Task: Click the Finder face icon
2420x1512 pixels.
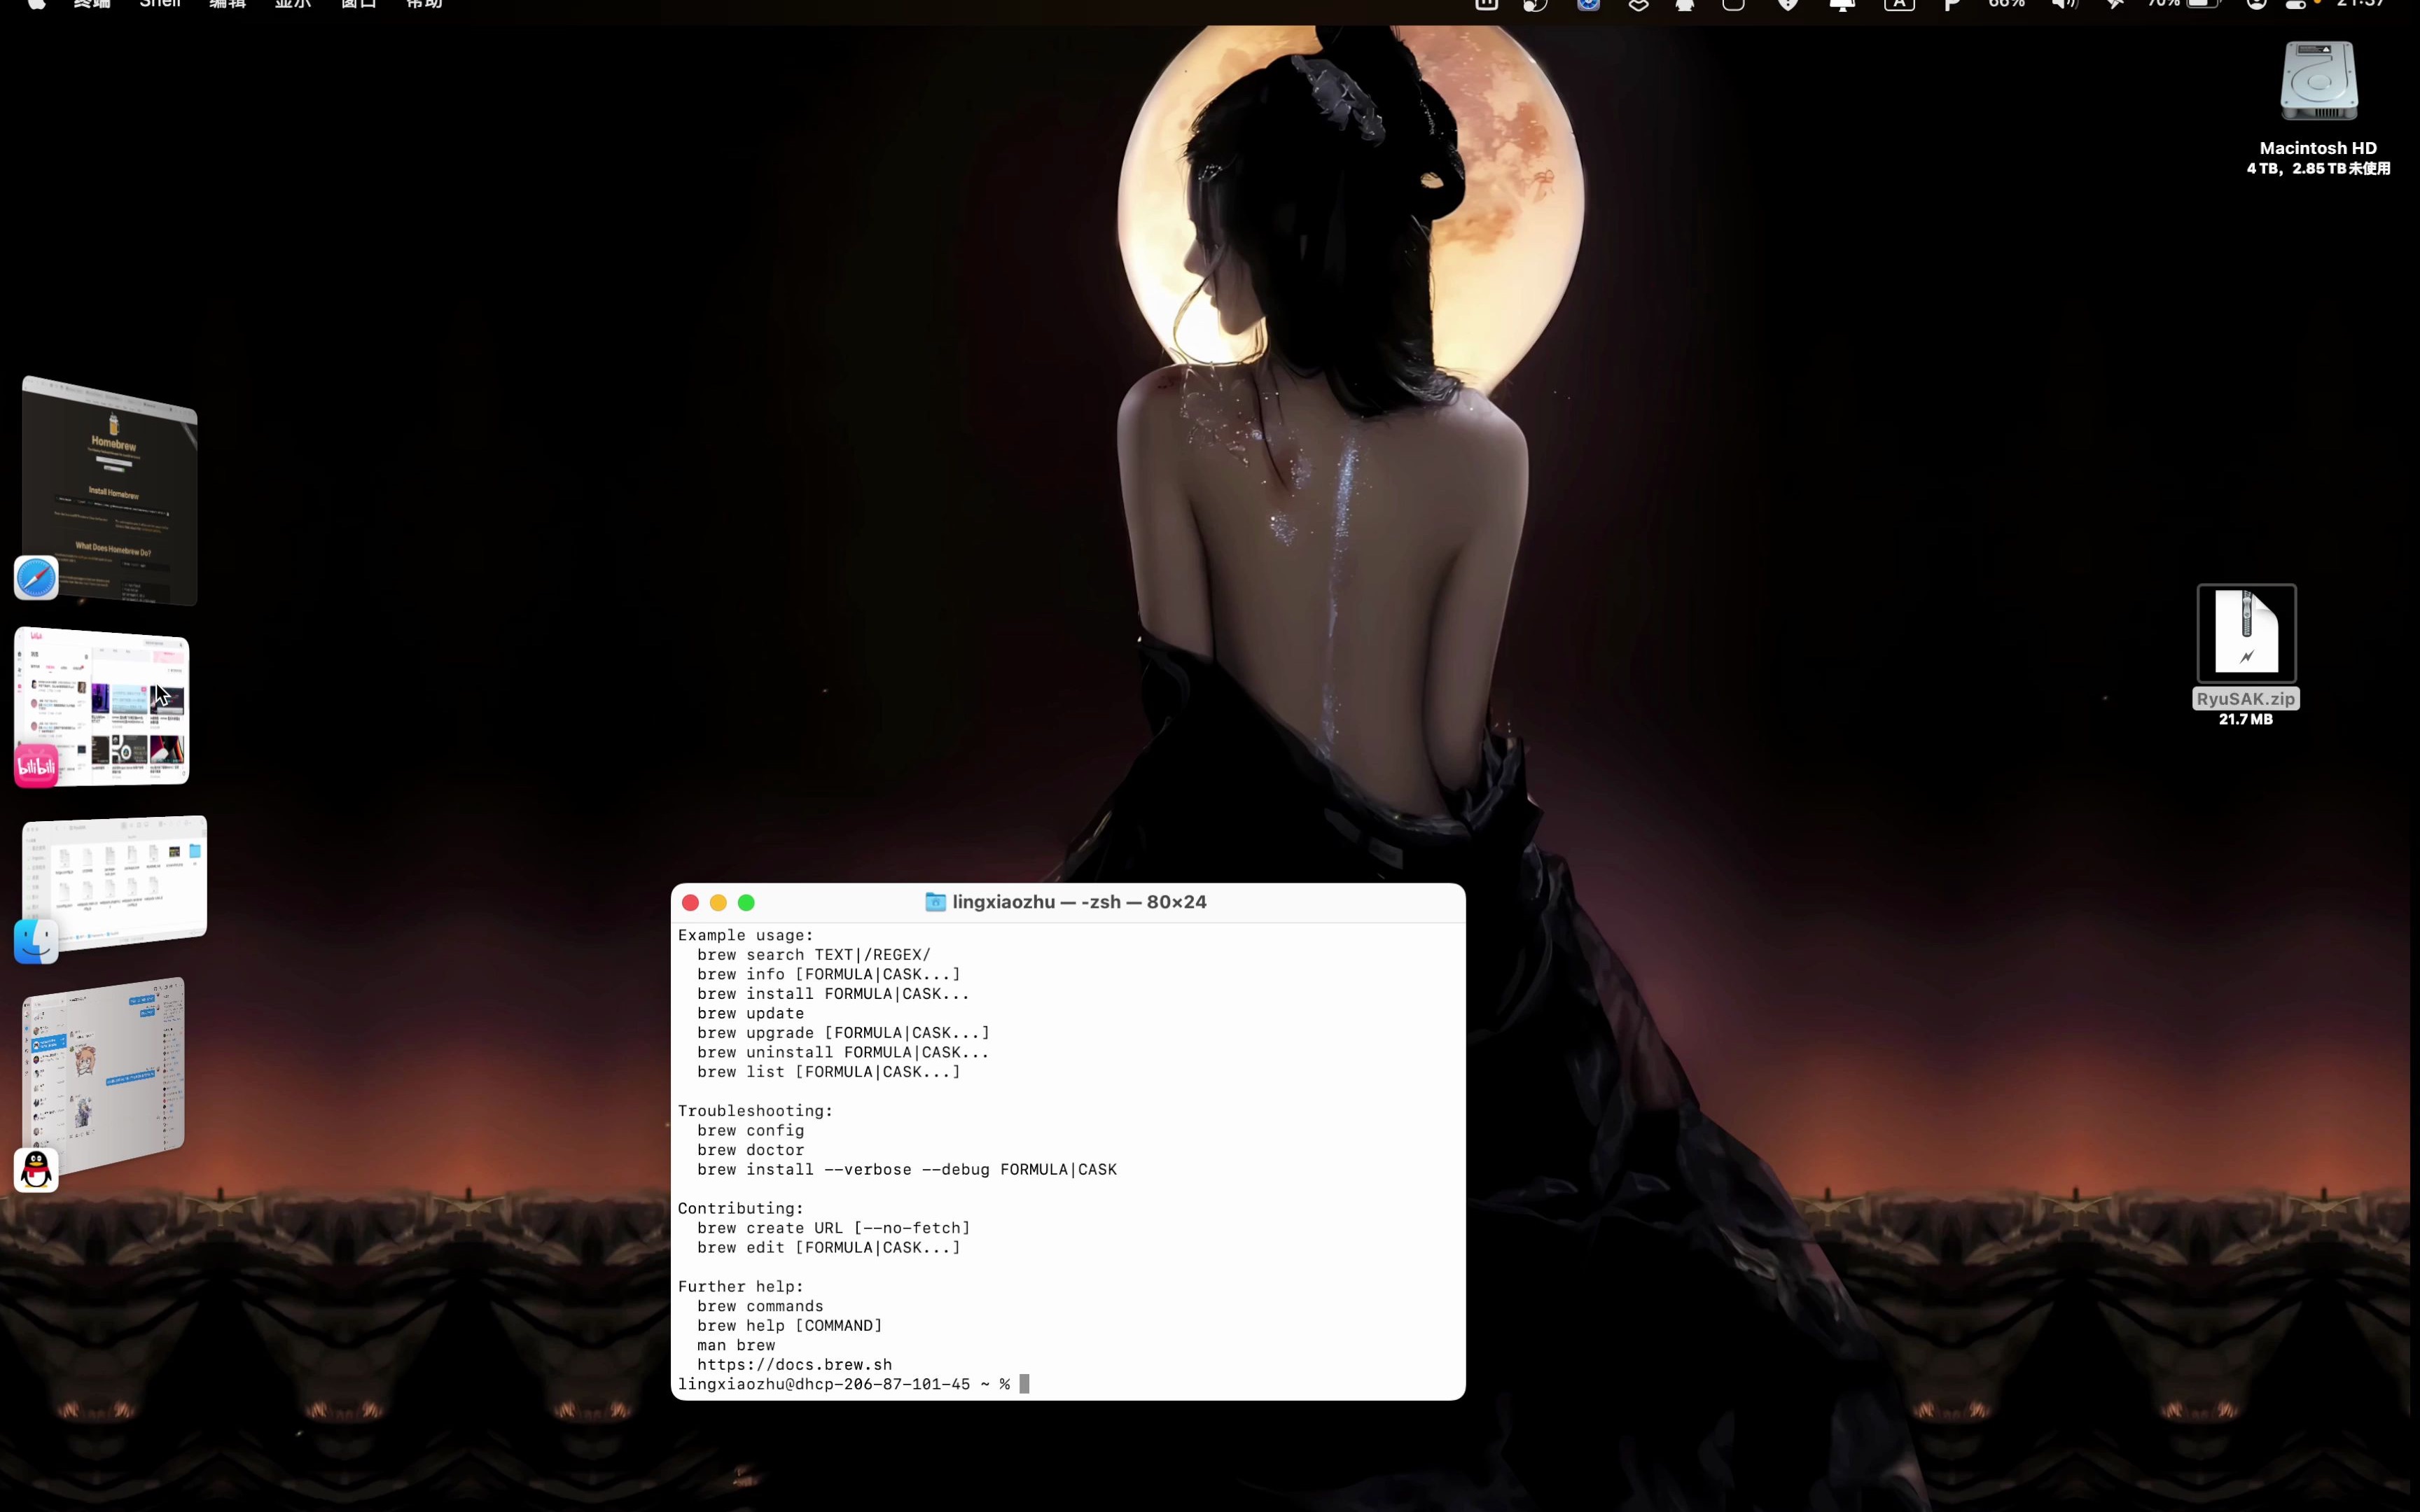Action: [36, 941]
